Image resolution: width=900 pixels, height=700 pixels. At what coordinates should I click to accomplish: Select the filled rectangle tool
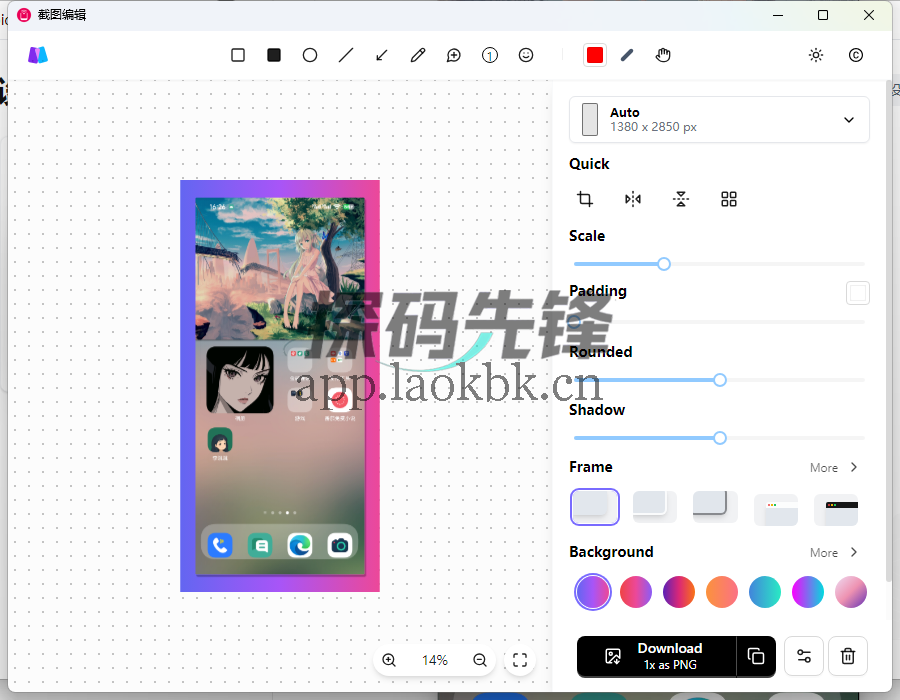click(x=274, y=55)
